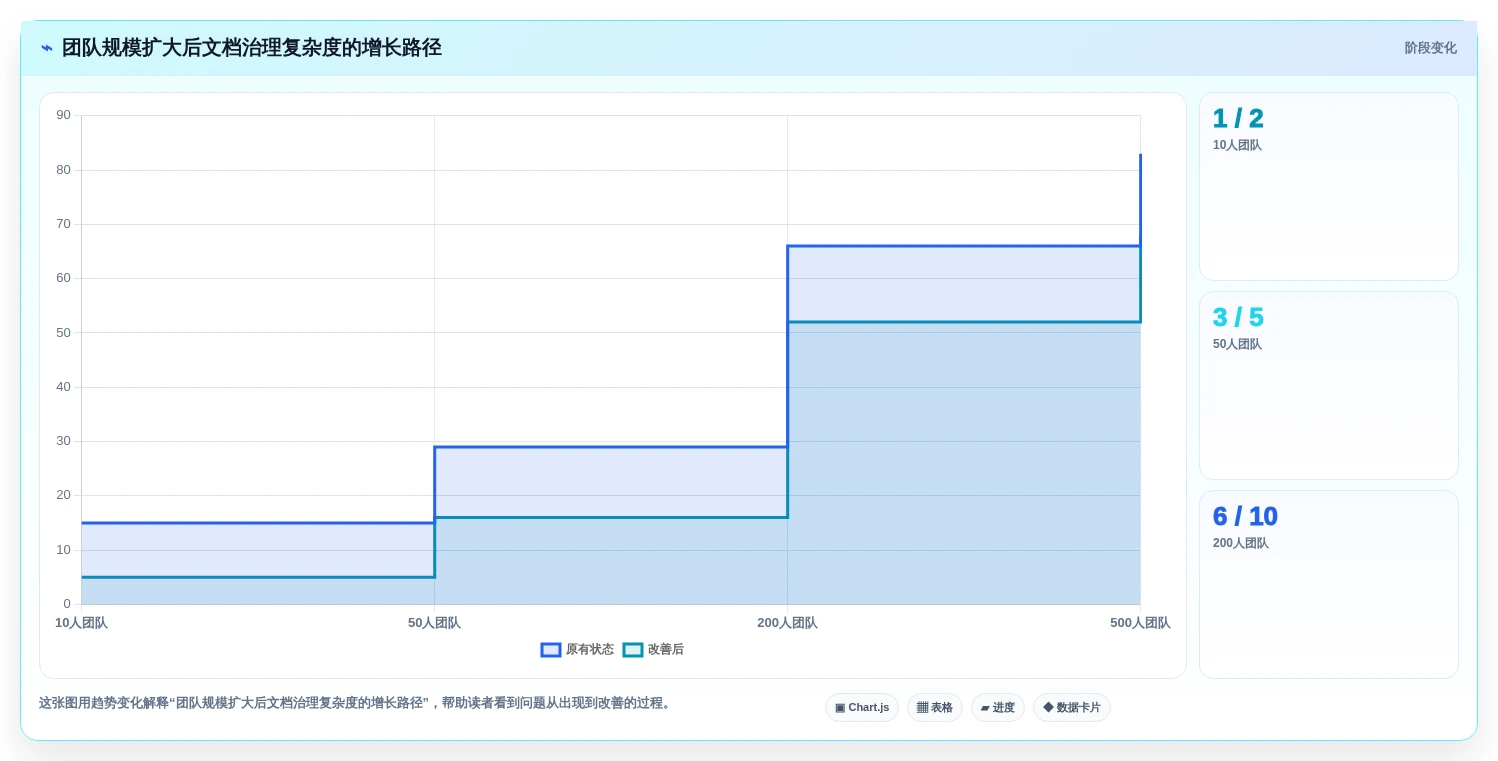Select the Chart.js tag chip
The height and width of the screenshot is (761, 1498).
[x=862, y=708]
